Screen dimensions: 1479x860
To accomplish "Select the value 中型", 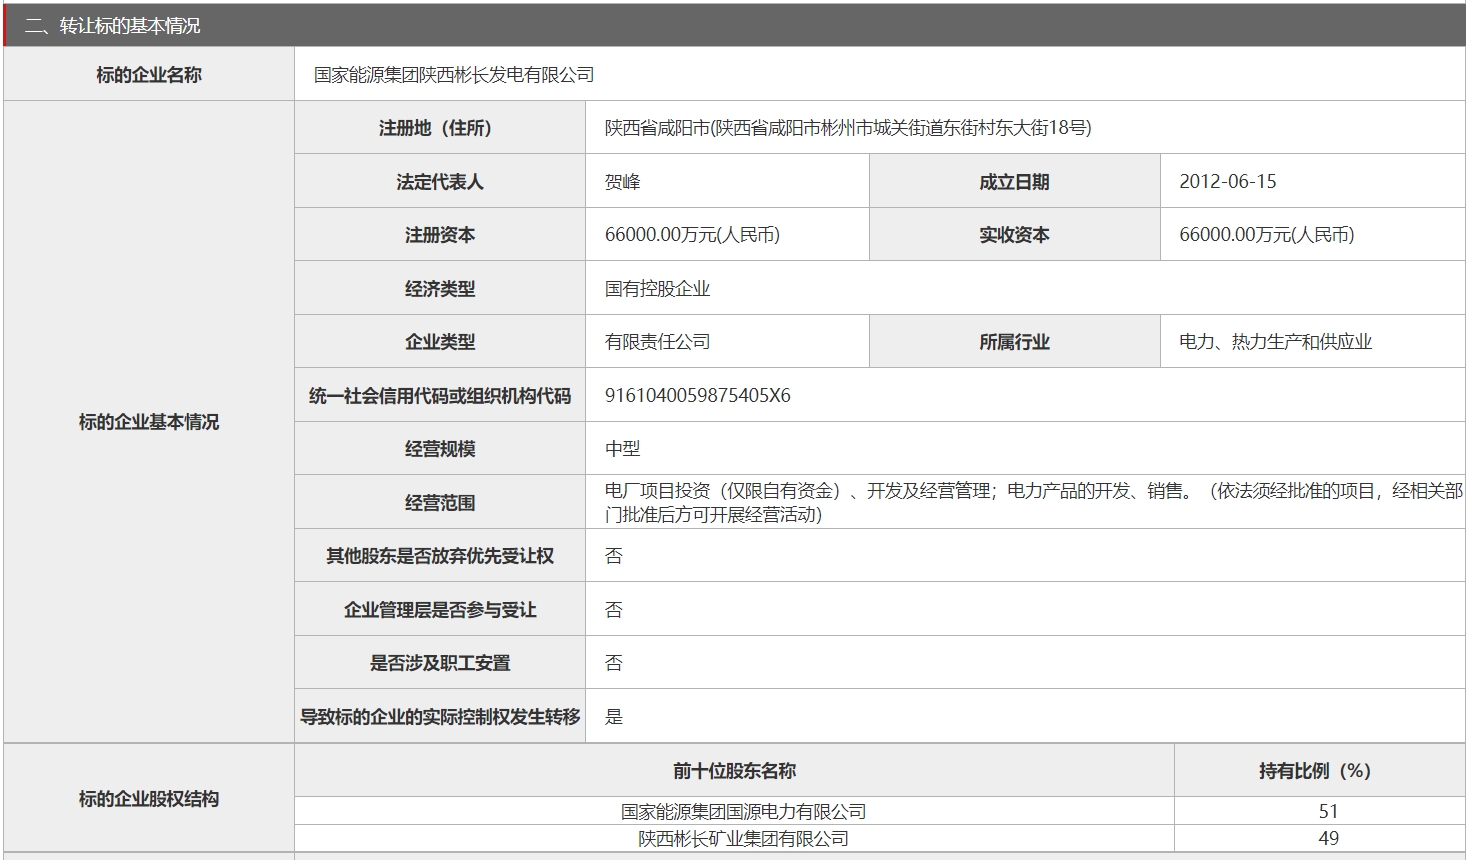I will tap(622, 449).
